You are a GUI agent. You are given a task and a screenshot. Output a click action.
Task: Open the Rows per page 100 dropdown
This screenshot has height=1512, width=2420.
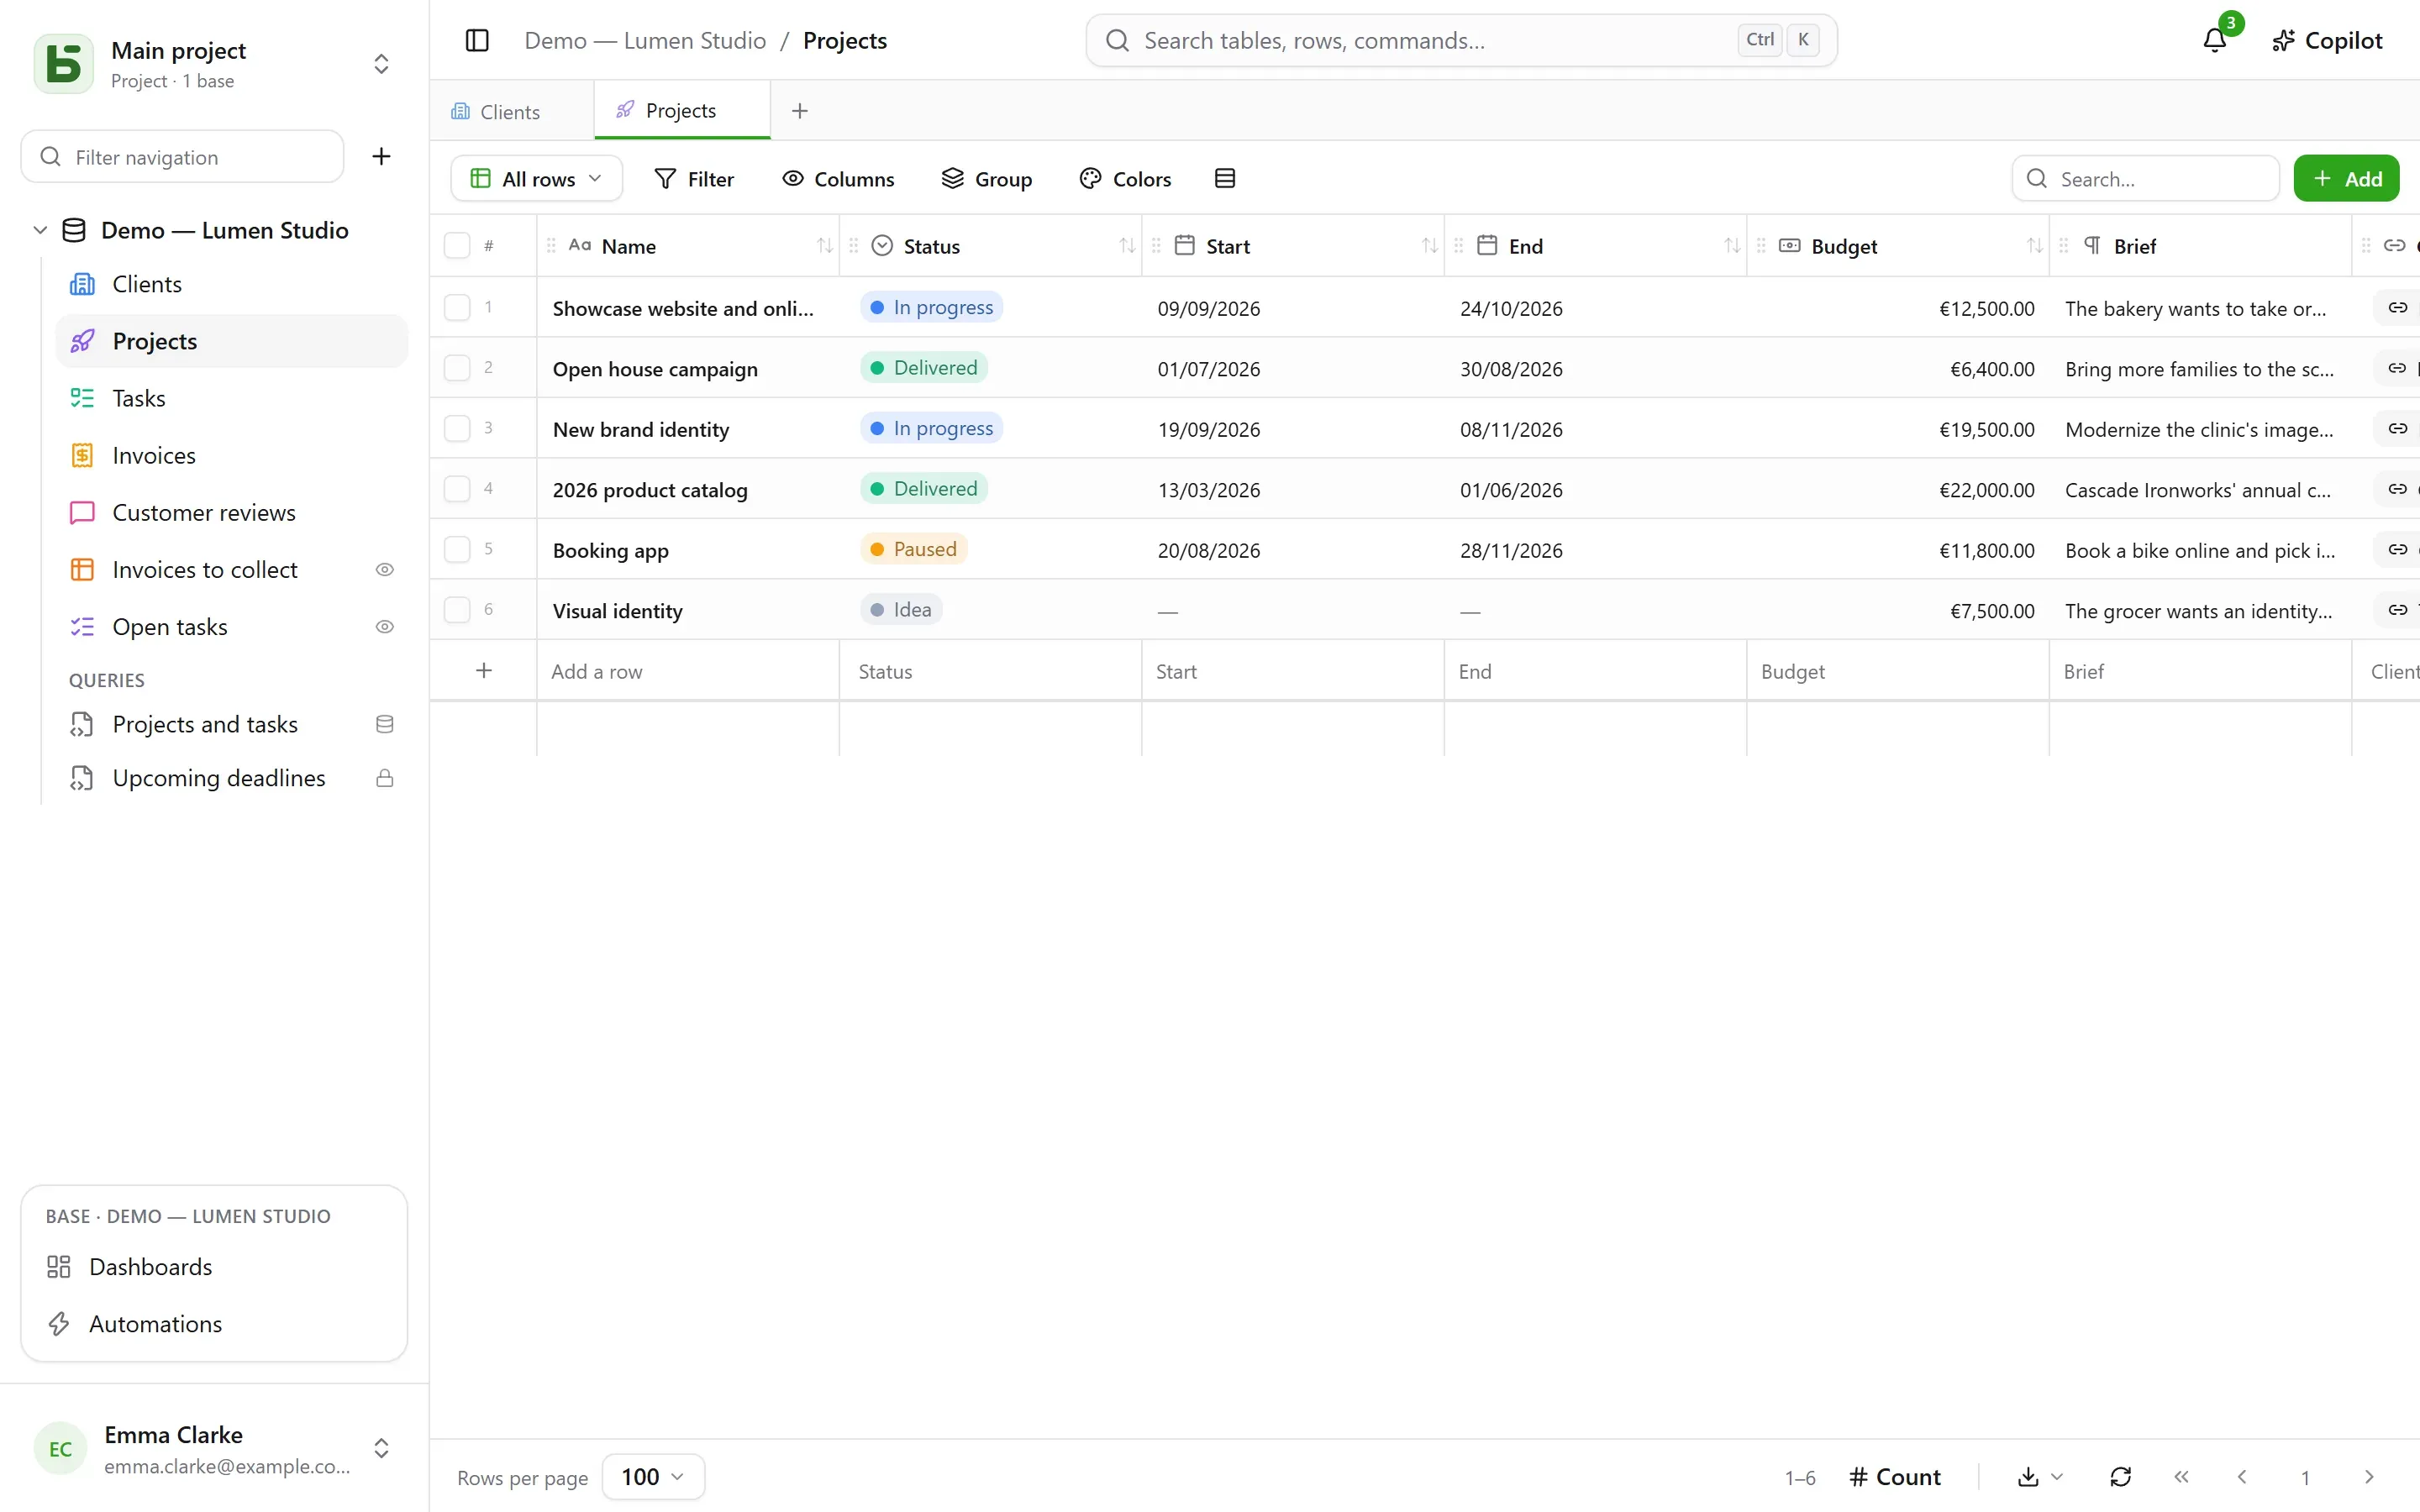[653, 1477]
